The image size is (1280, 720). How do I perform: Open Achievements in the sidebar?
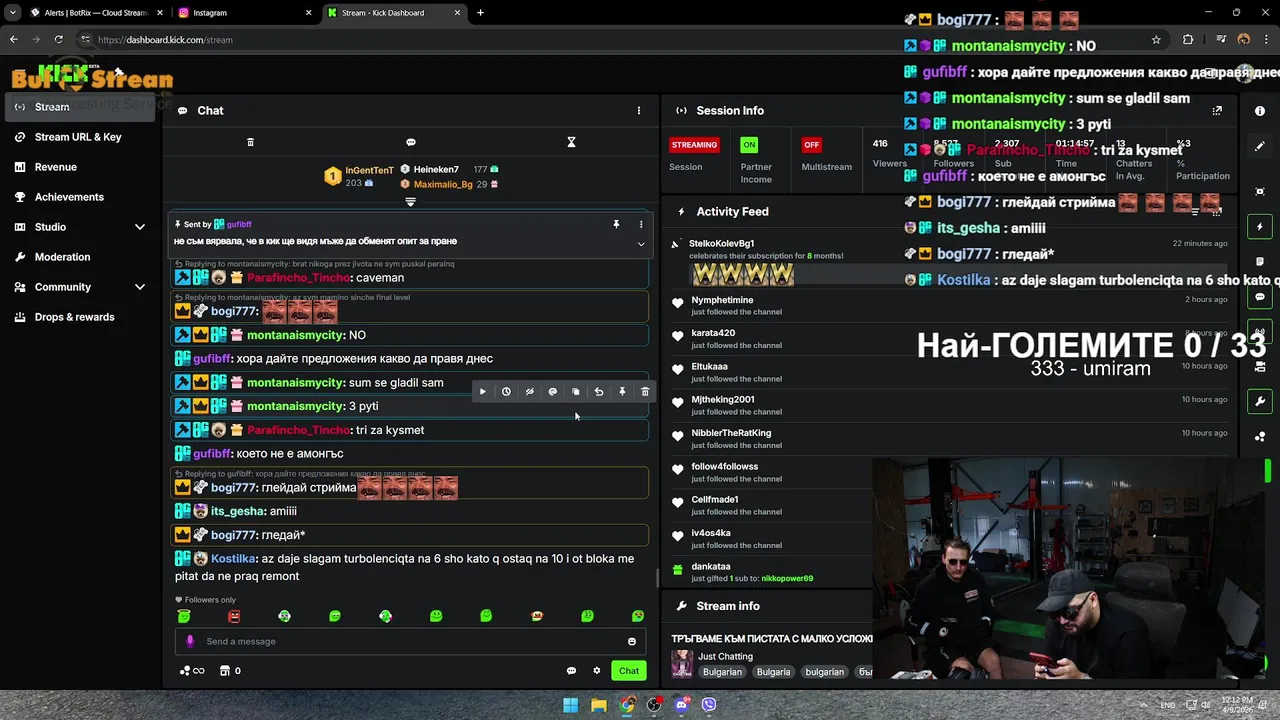coord(82,197)
